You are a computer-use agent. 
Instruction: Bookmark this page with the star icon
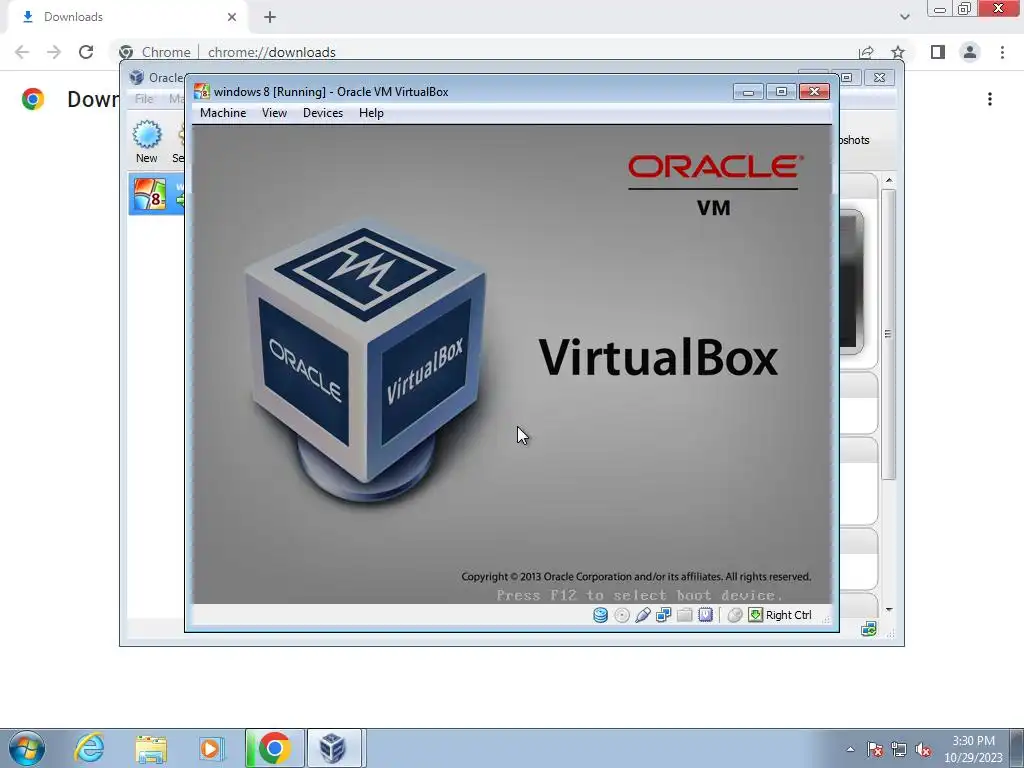pyautogui.click(x=898, y=52)
